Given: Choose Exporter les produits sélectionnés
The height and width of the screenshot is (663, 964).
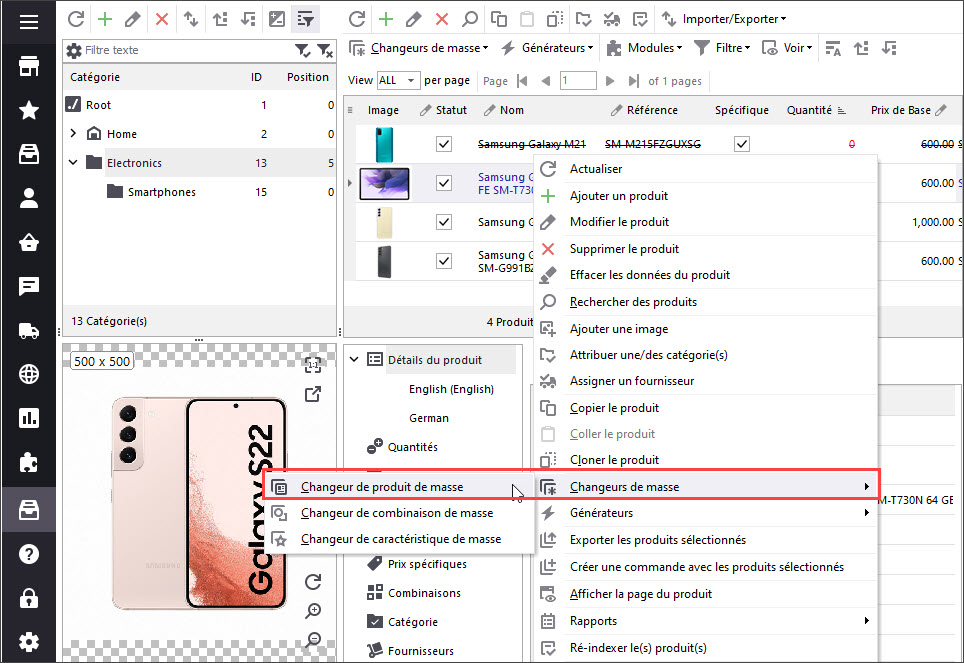Looking at the screenshot, I should pyautogui.click(x=706, y=539).
